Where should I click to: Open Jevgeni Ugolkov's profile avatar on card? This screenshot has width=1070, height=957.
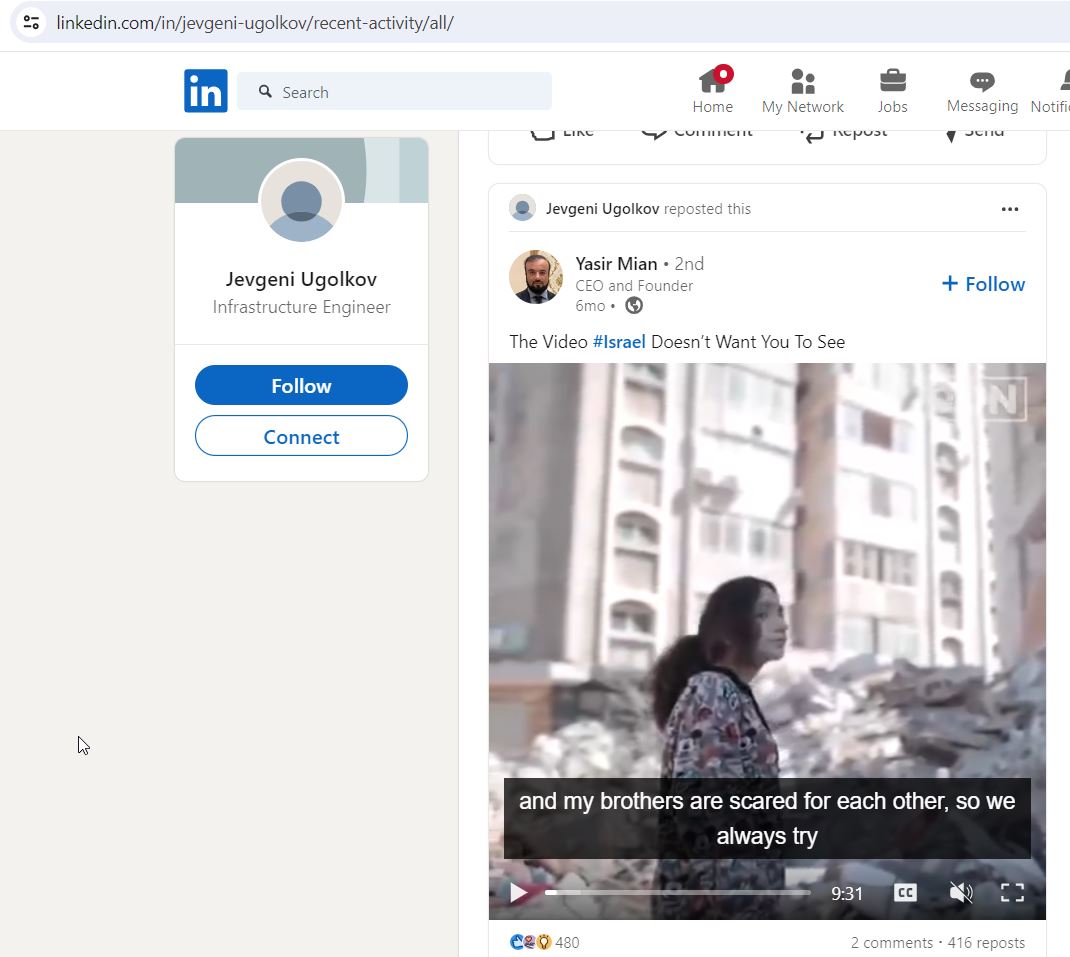(301, 201)
